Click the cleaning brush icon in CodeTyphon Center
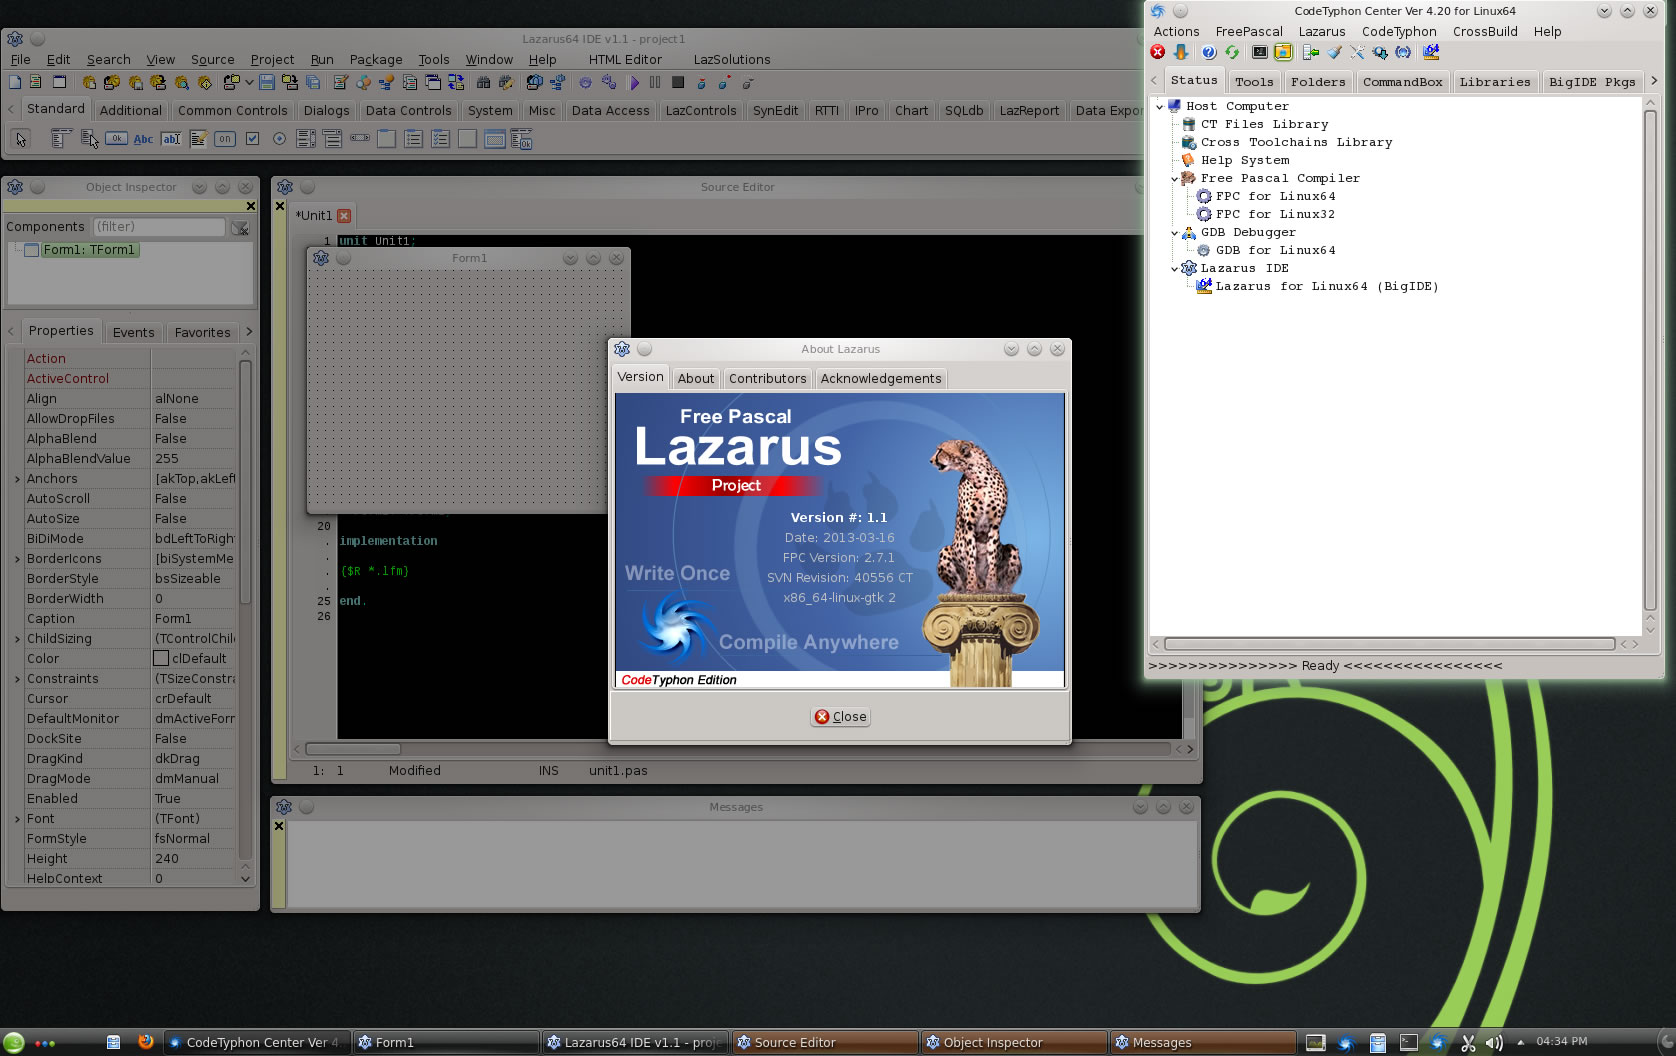Screen dimensions: 1676x1056 (x=1335, y=52)
